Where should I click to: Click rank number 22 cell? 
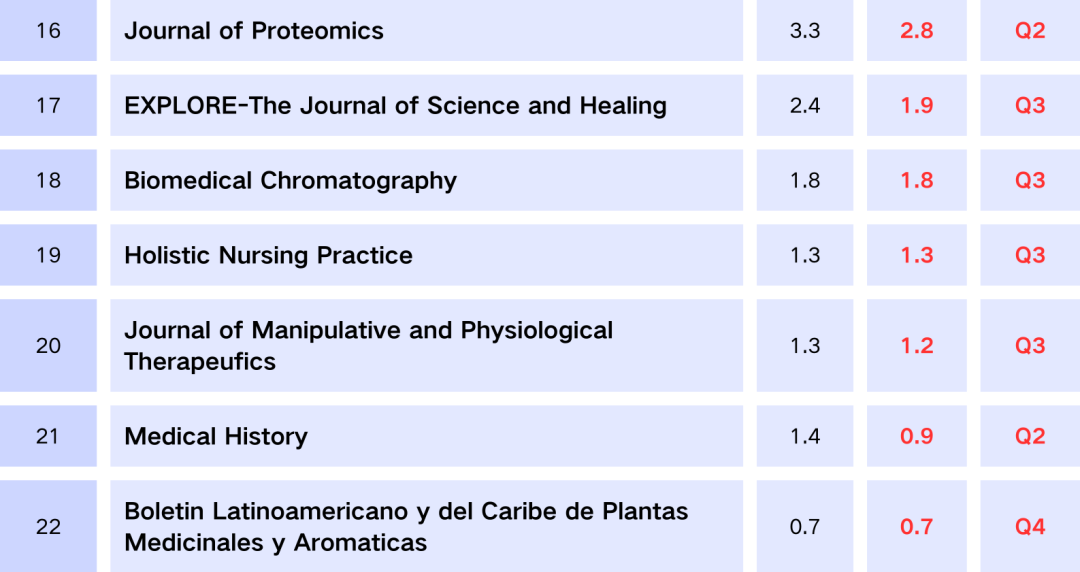pyautogui.click(x=48, y=527)
